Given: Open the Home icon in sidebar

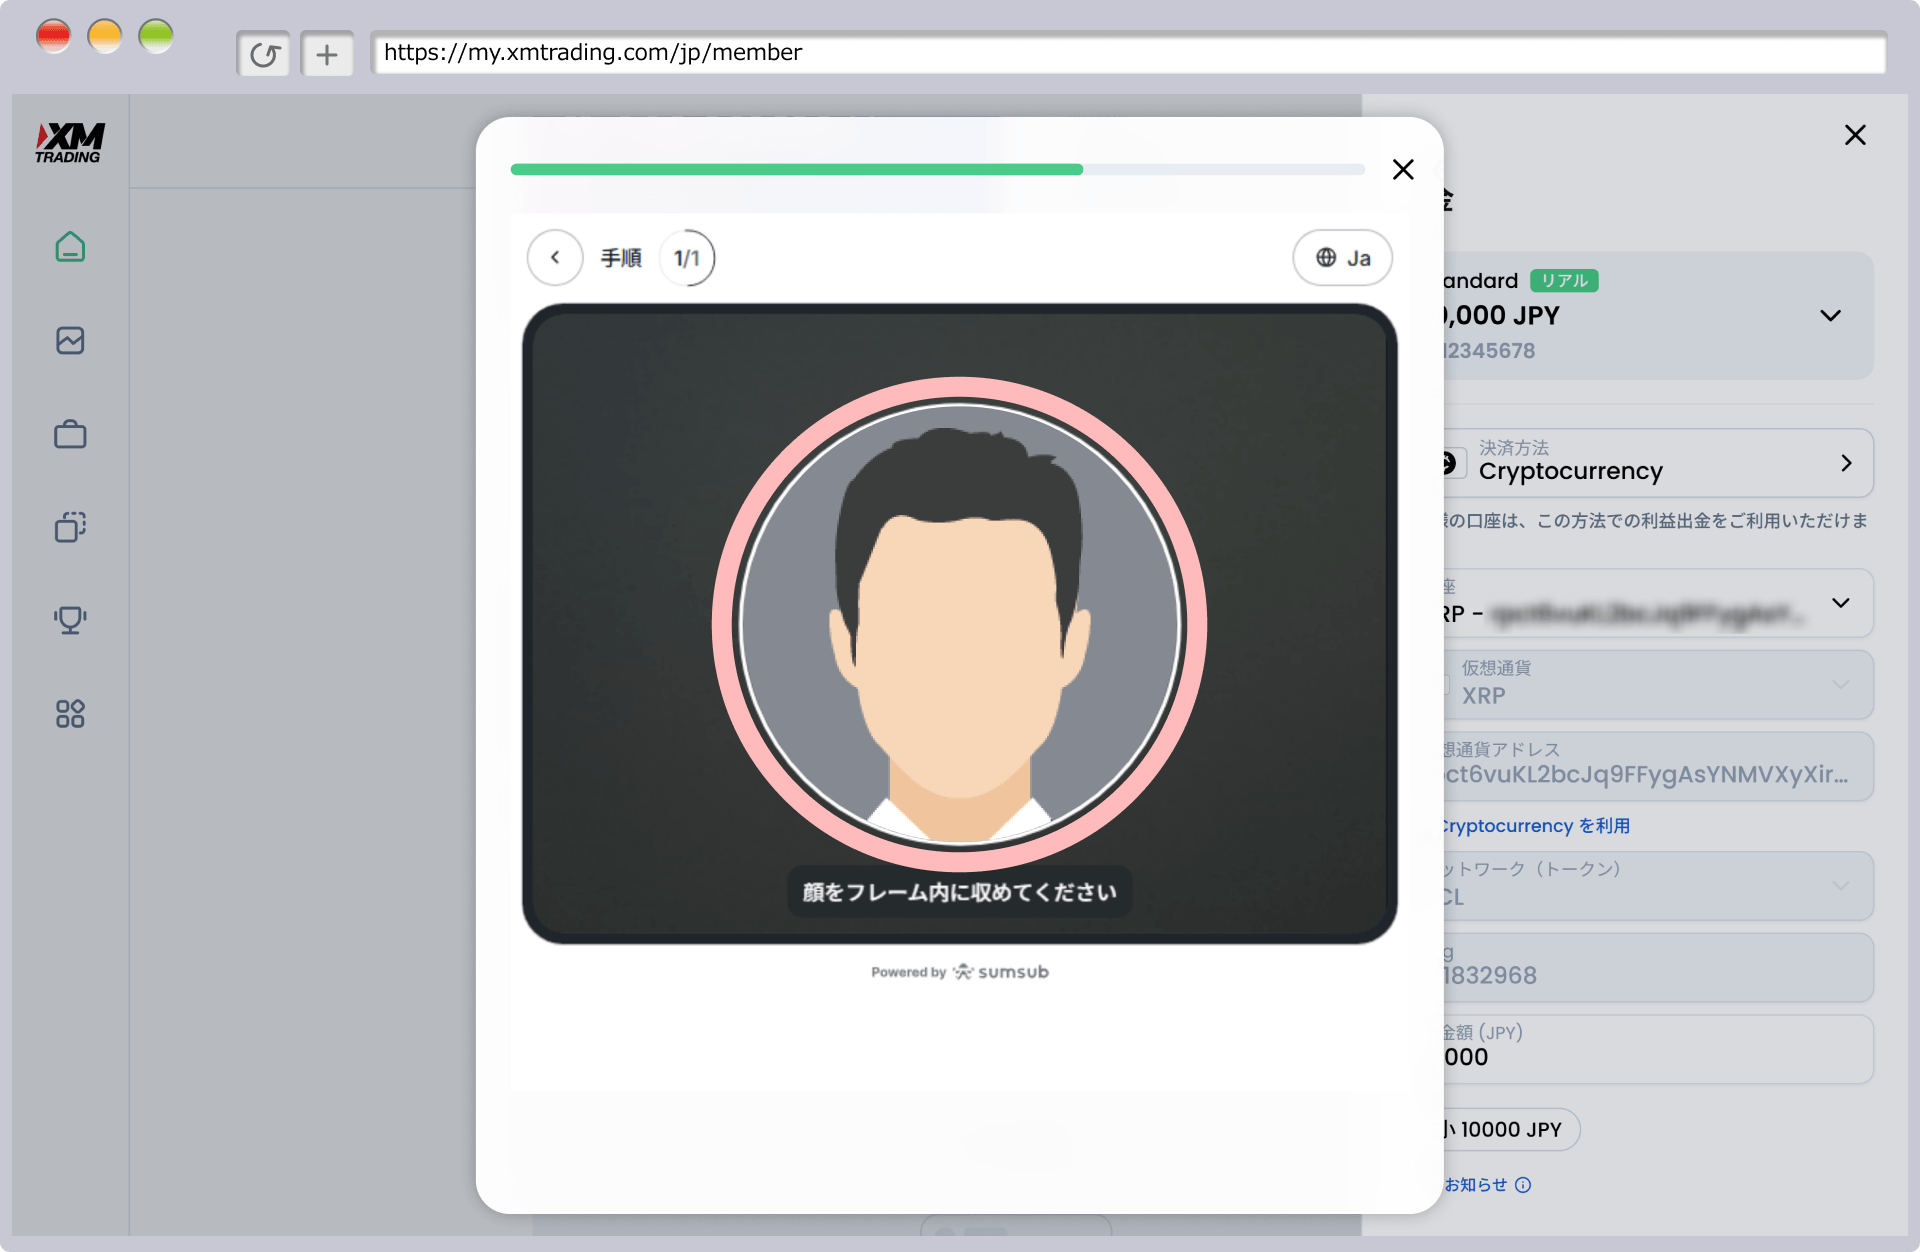Looking at the screenshot, I should (70, 247).
